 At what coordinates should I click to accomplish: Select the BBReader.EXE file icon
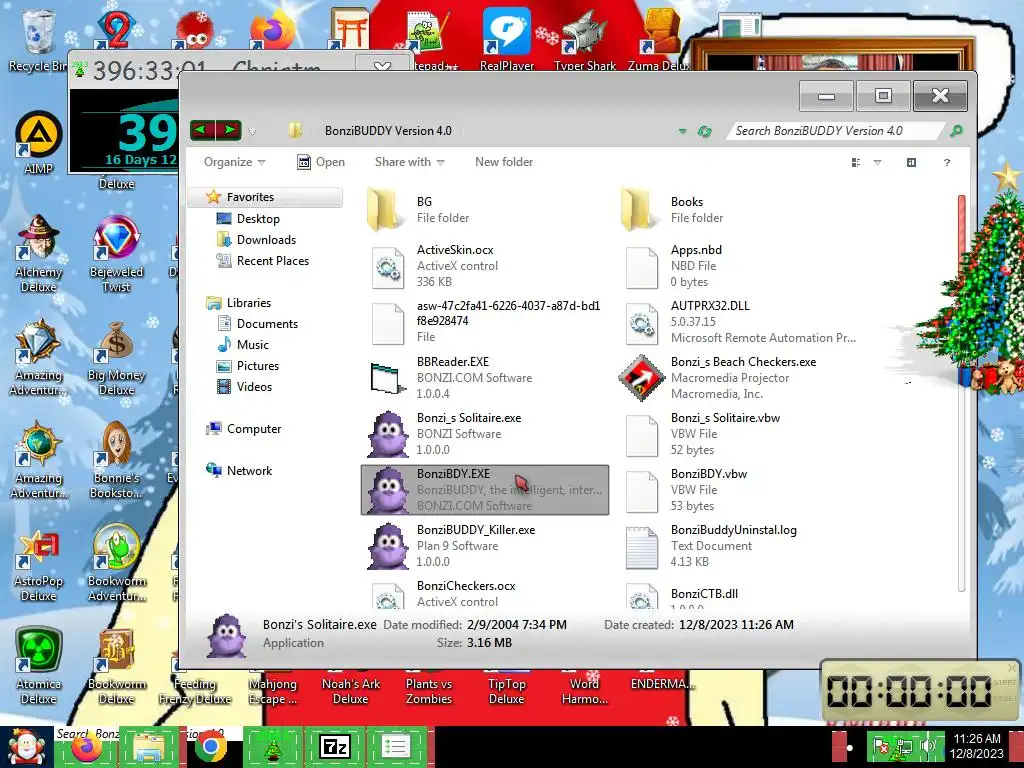[388, 377]
